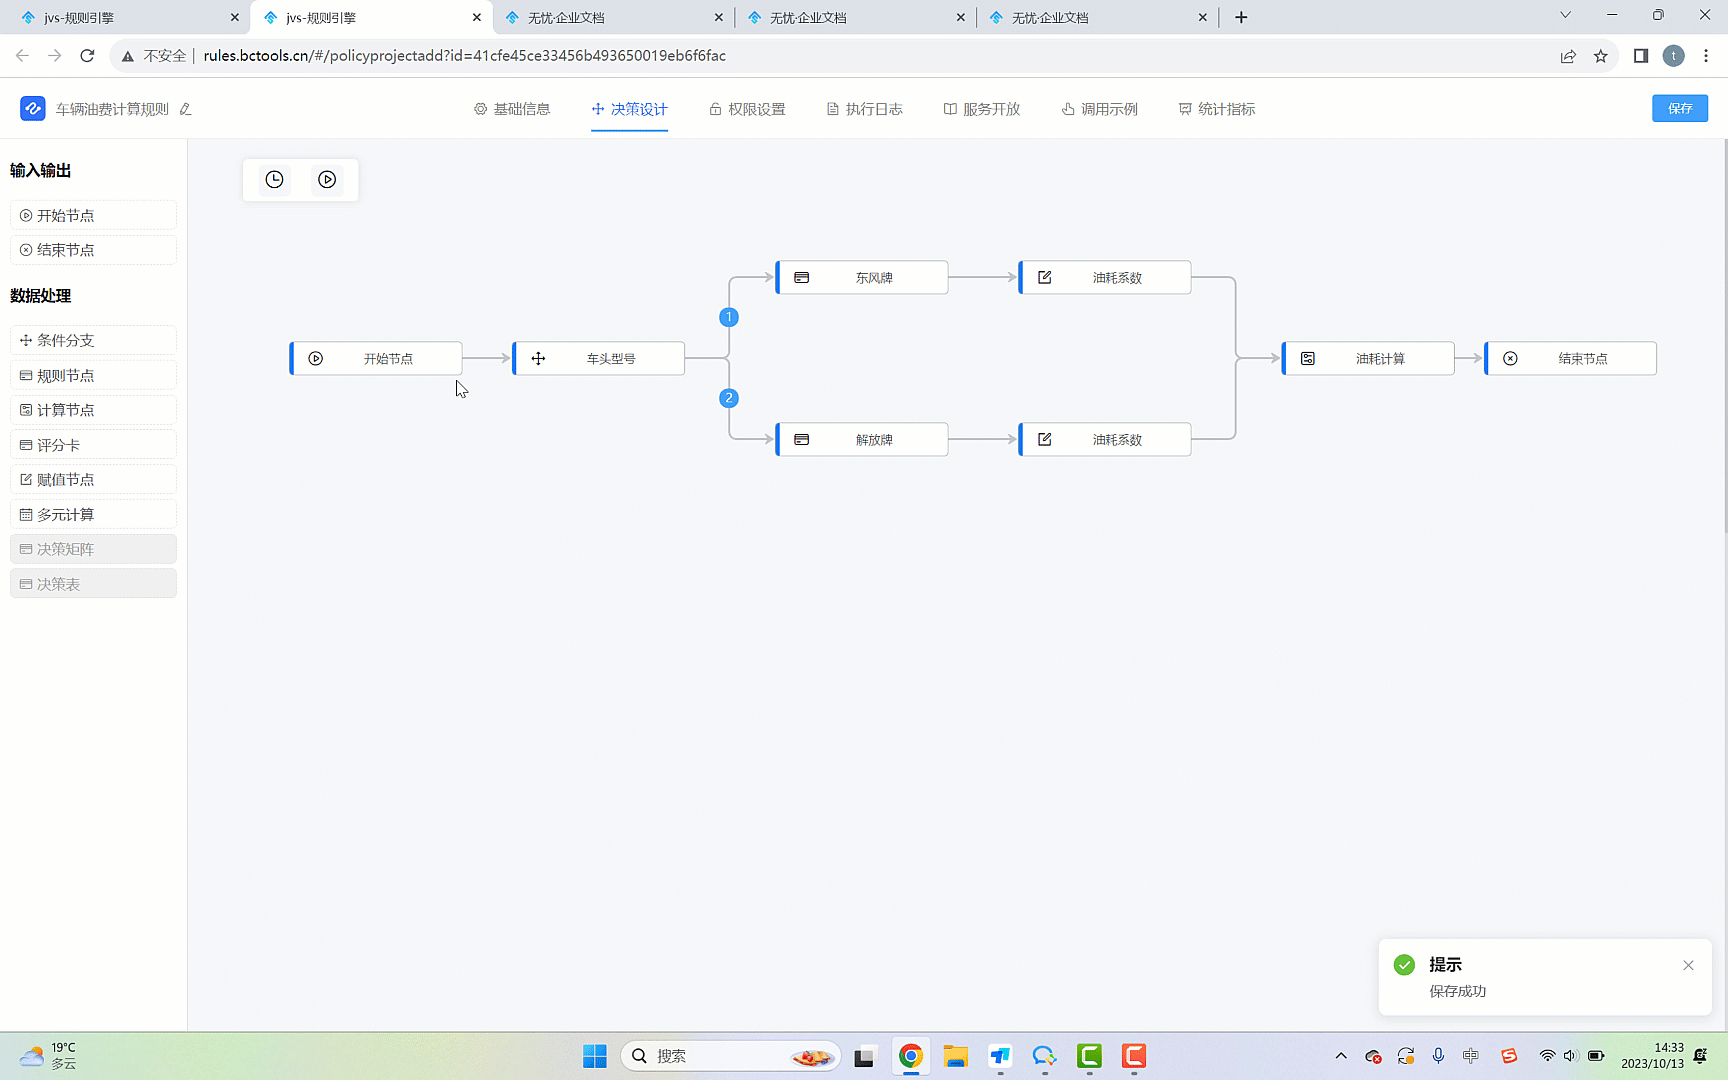Open the 调用示例 tab
Screen dimensions: 1728x1080
pyautogui.click(x=1100, y=109)
